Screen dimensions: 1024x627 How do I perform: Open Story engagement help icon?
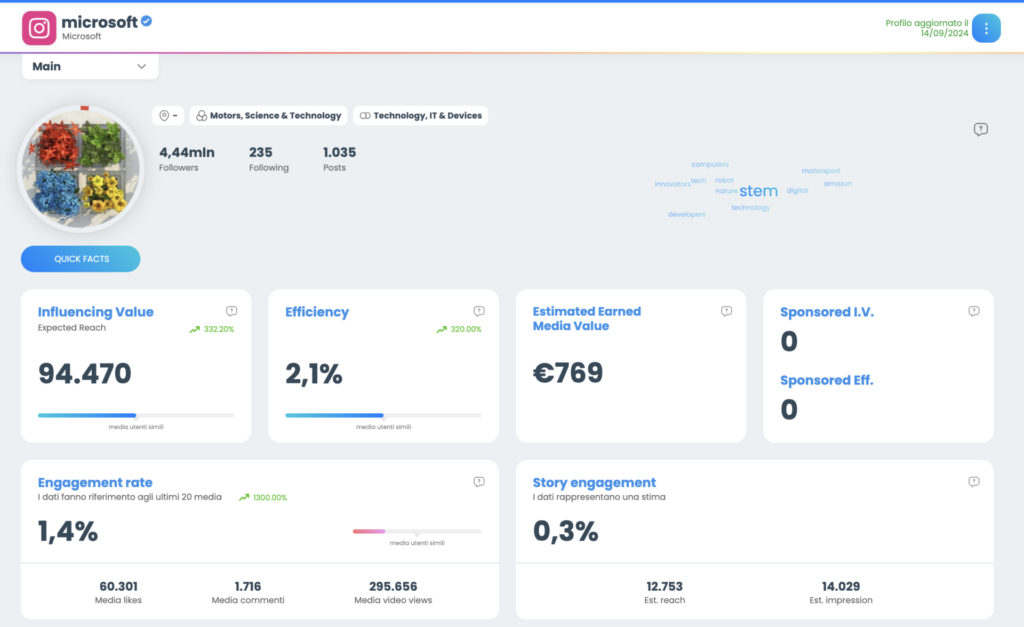(974, 481)
